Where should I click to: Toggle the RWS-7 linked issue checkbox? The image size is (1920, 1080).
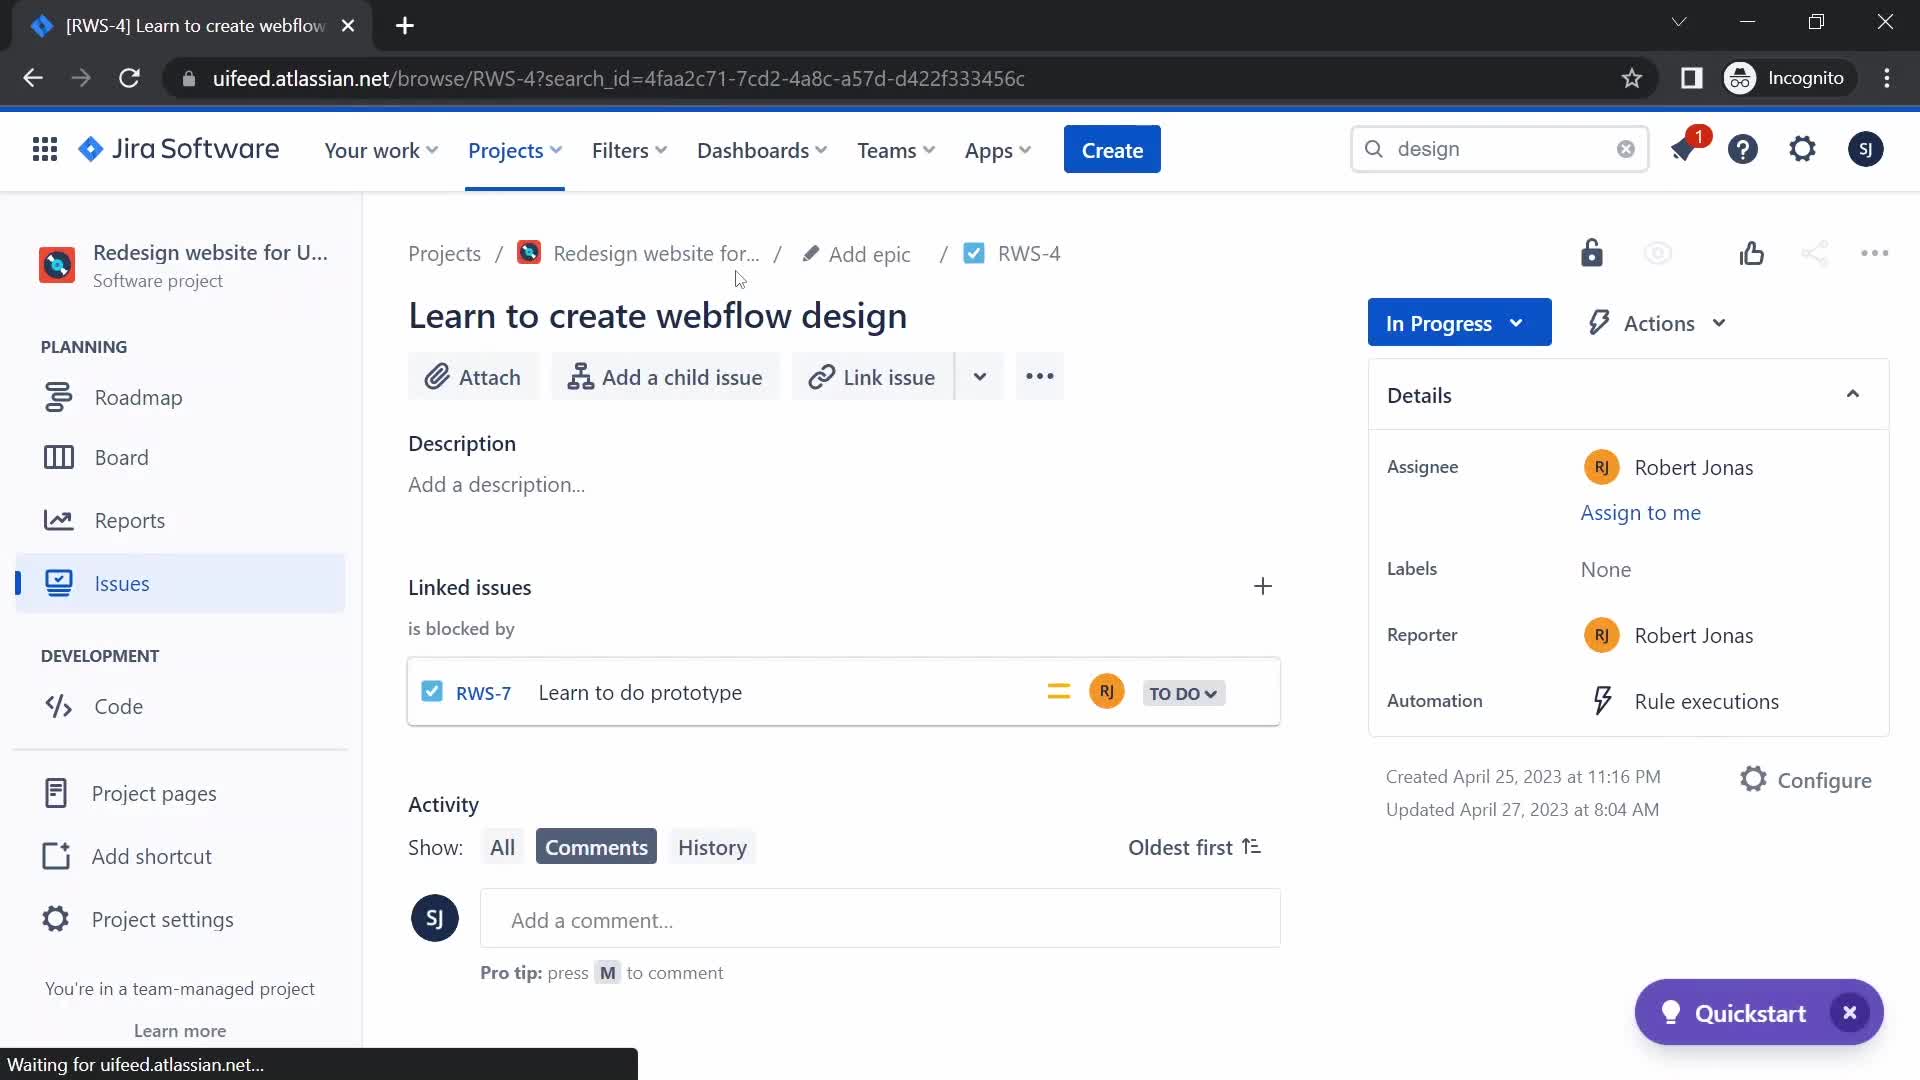coord(431,691)
